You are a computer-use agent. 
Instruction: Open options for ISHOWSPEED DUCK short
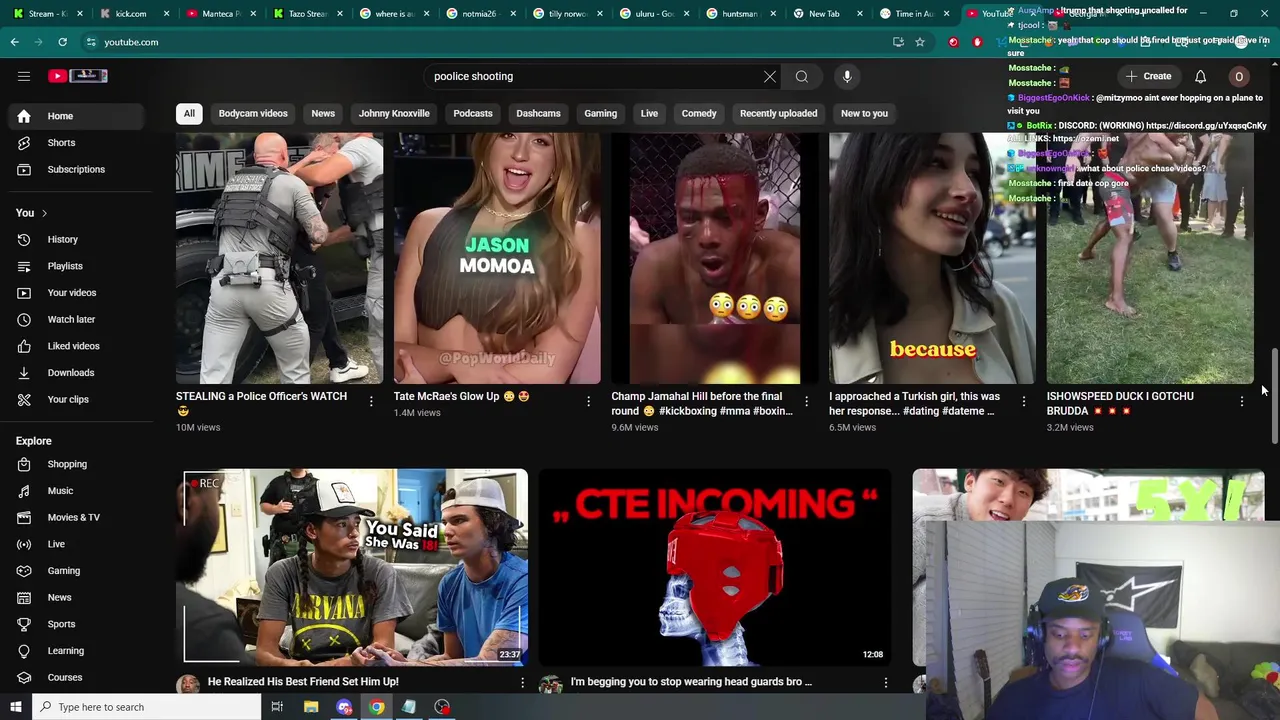(1241, 401)
